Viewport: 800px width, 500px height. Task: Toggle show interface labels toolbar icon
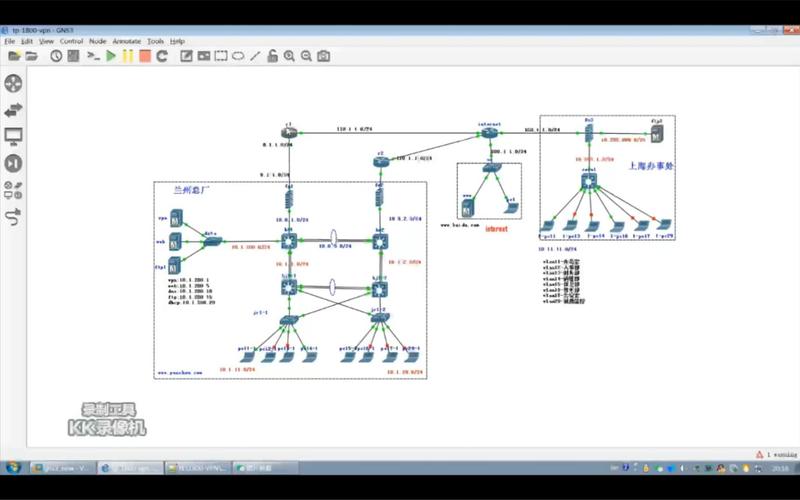coord(73,56)
